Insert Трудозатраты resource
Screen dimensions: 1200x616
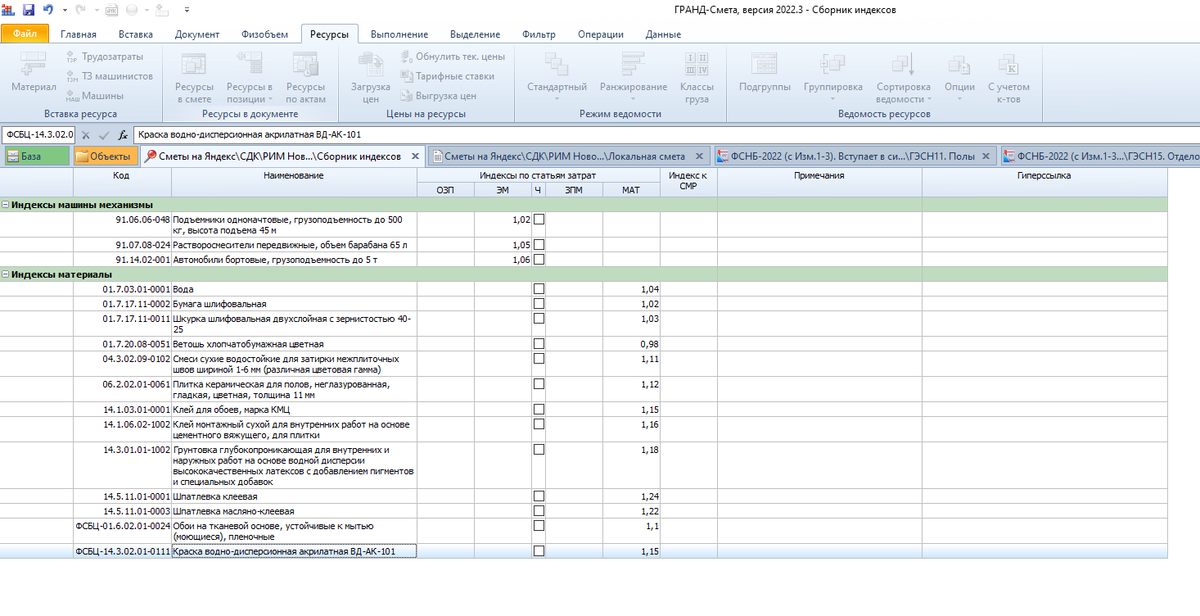click(104, 57)
